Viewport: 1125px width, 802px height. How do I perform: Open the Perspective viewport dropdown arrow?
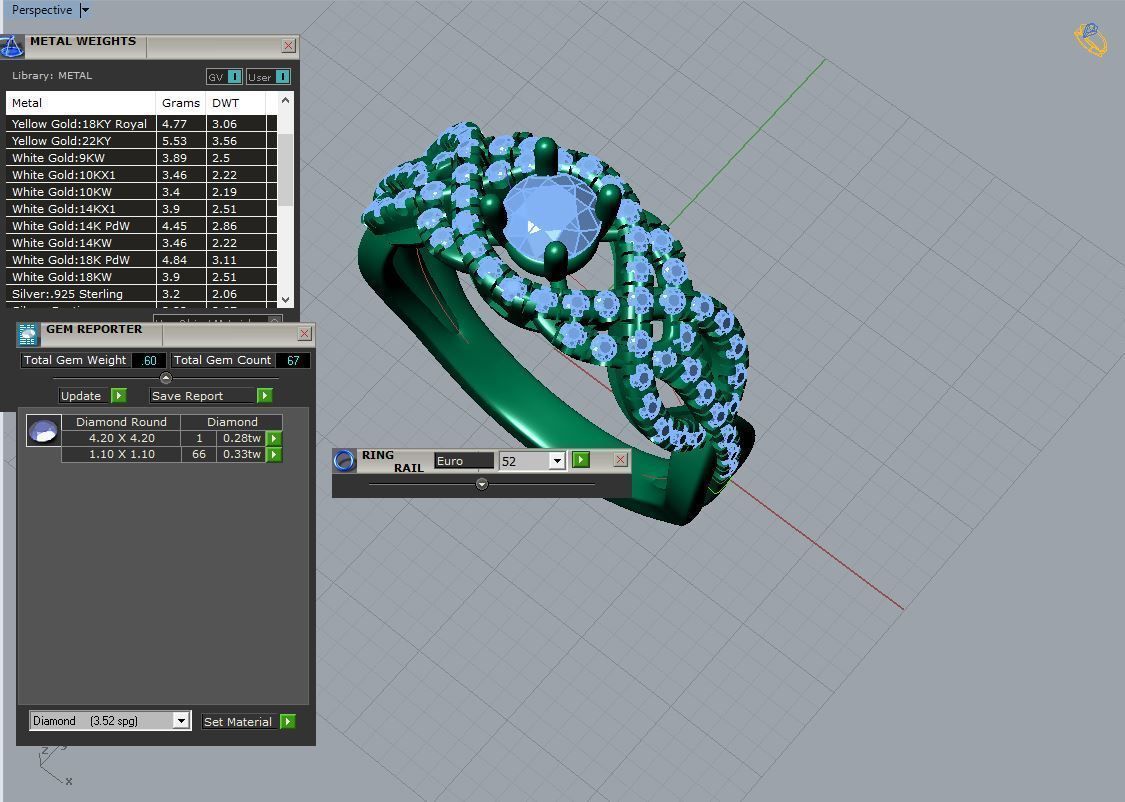(x=85, y=10)
